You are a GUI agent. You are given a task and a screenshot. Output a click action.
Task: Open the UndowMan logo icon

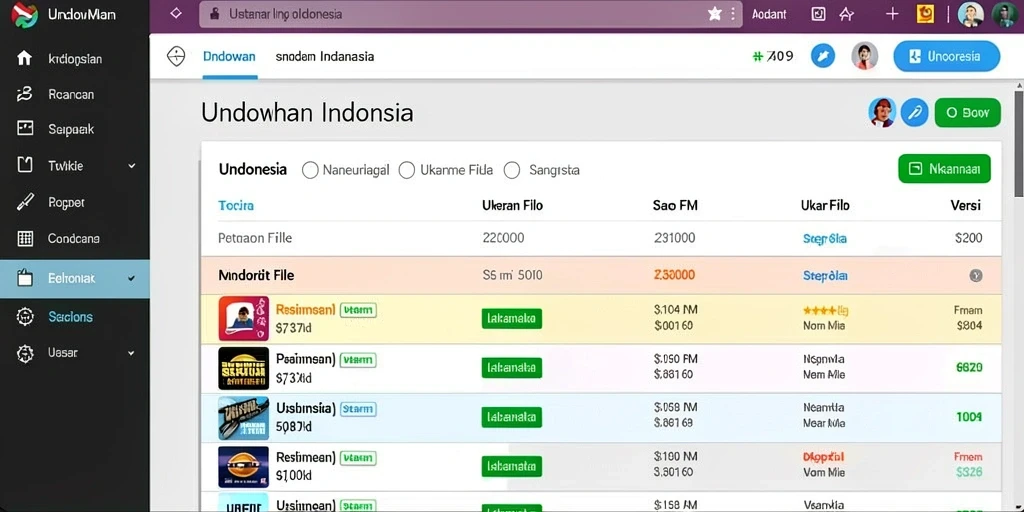(x=25, y=14)
